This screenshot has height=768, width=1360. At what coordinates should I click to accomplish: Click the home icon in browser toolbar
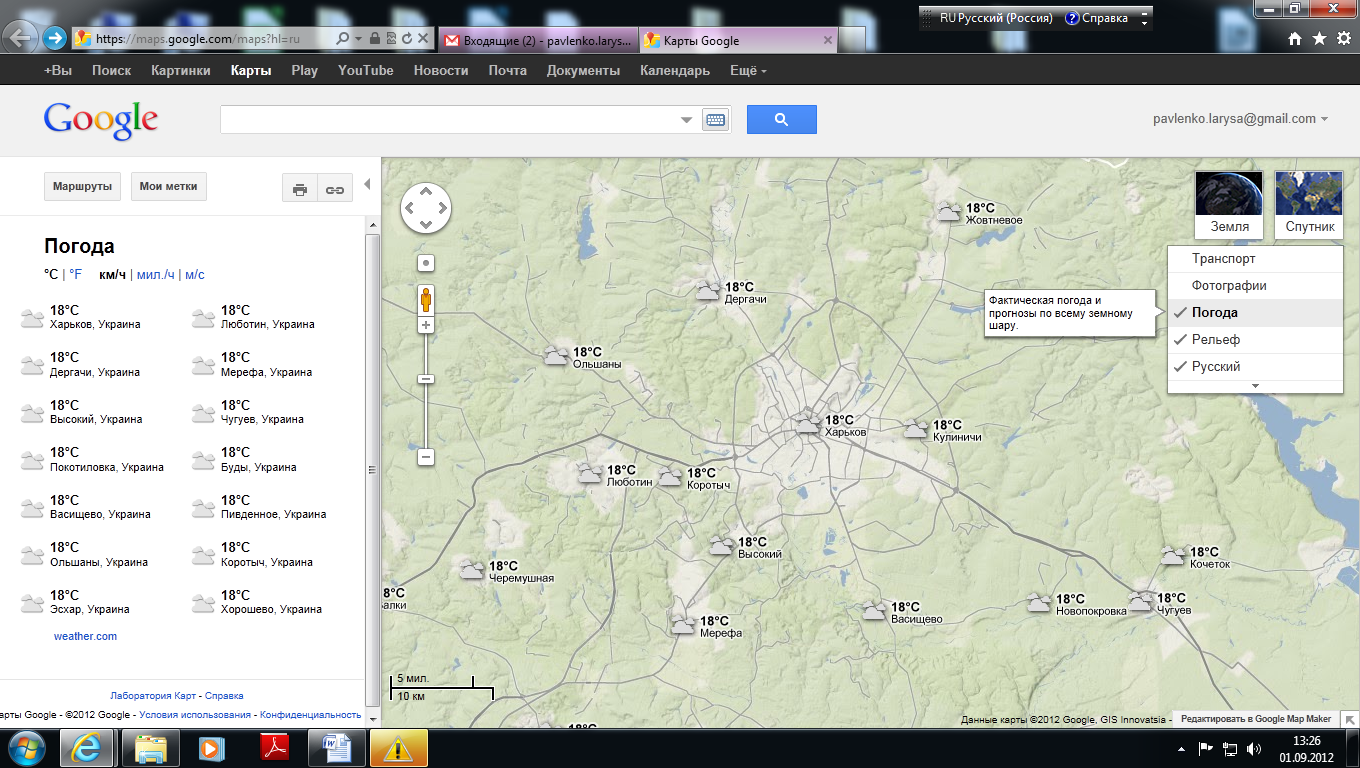1296,38
